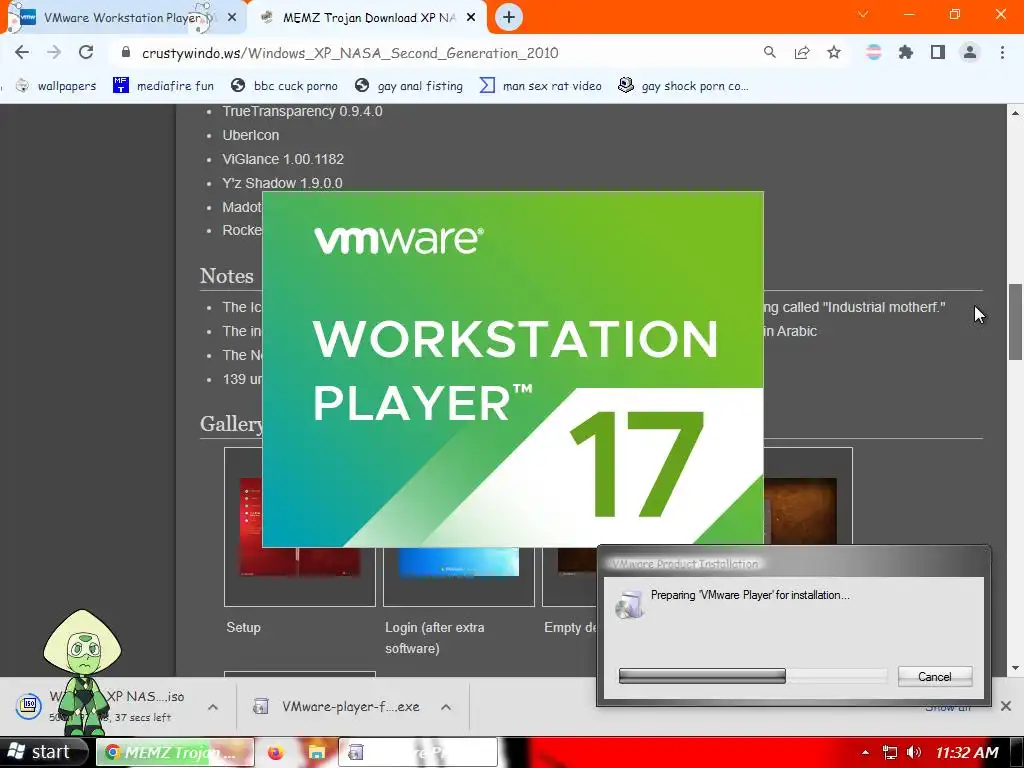Click the Setup caption under gallery
The image size is (1024, 768).
pos(244,628)
